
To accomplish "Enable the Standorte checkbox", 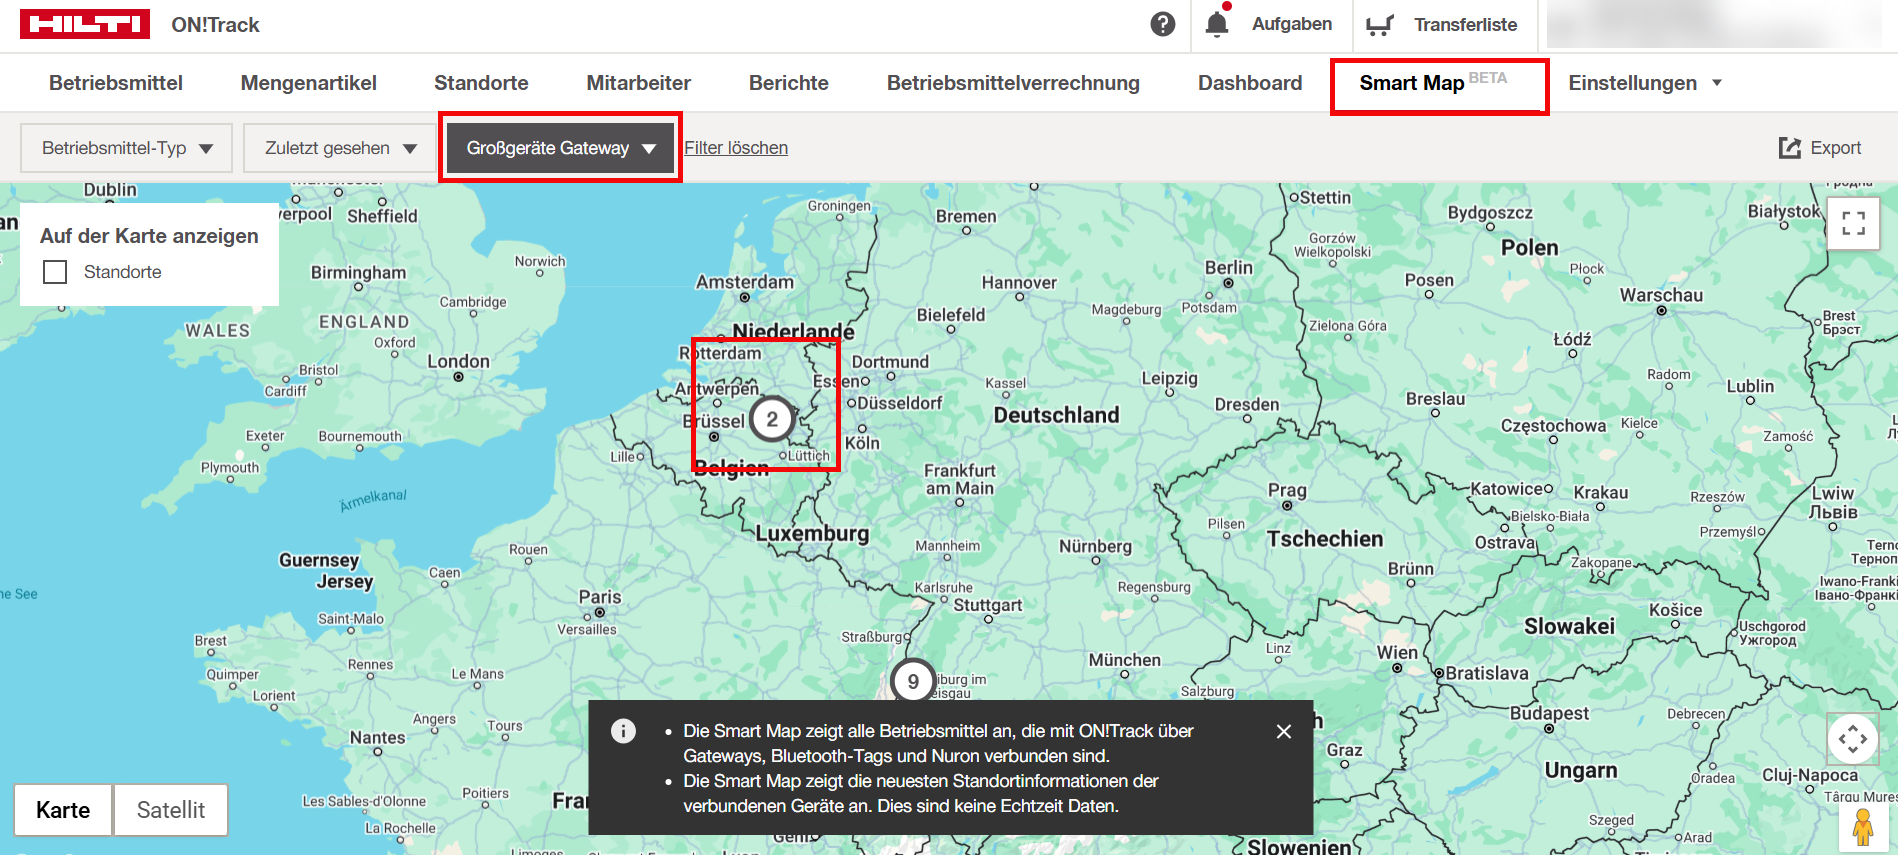I will (56, 272).
